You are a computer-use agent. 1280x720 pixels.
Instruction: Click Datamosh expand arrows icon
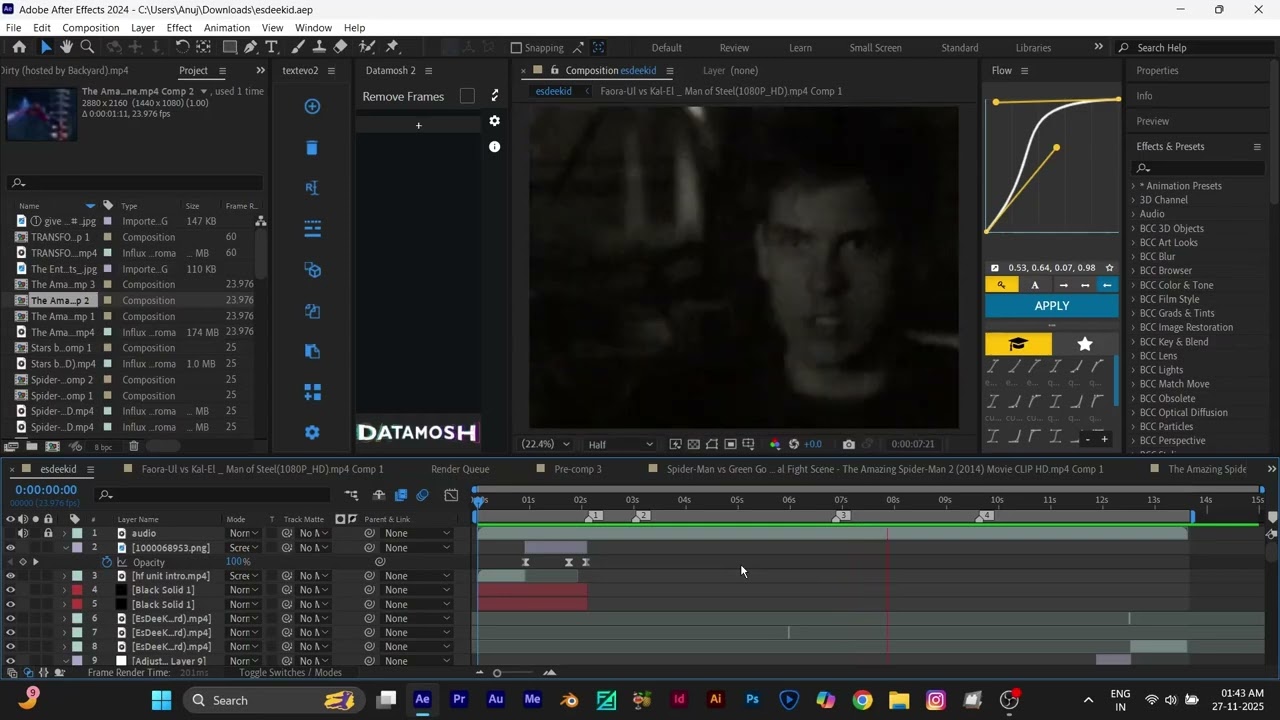coord(494,96)
